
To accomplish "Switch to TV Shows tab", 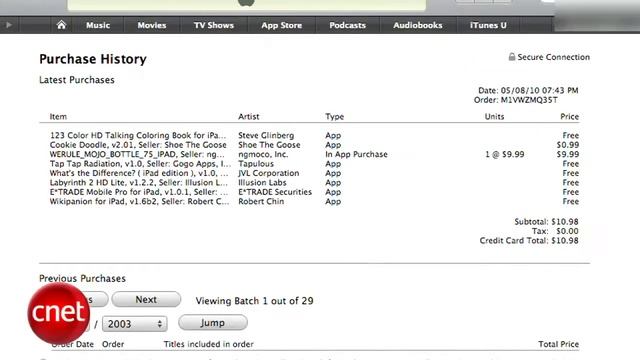I will [214, 25].
